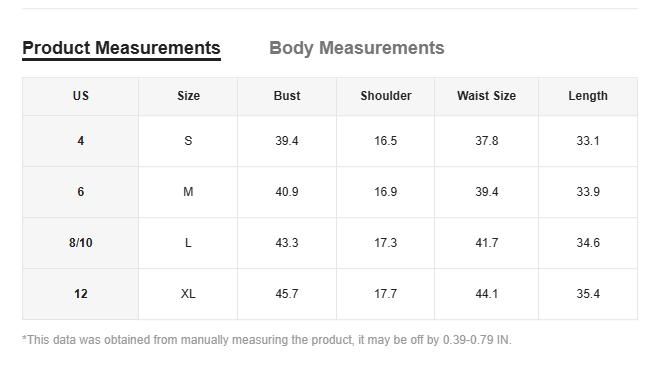Switch to the Body Measurements tab
Screen dimensions: 661x367
(357, 48)
